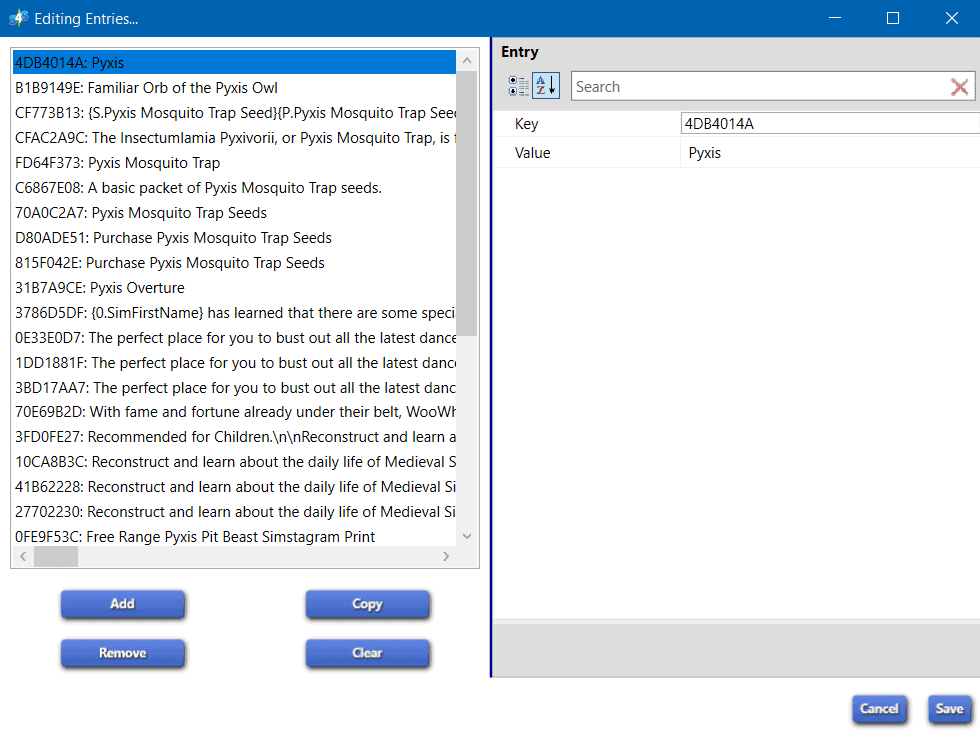
Task: Maximize the Editing Entries window
Action: tap(893, 18)
